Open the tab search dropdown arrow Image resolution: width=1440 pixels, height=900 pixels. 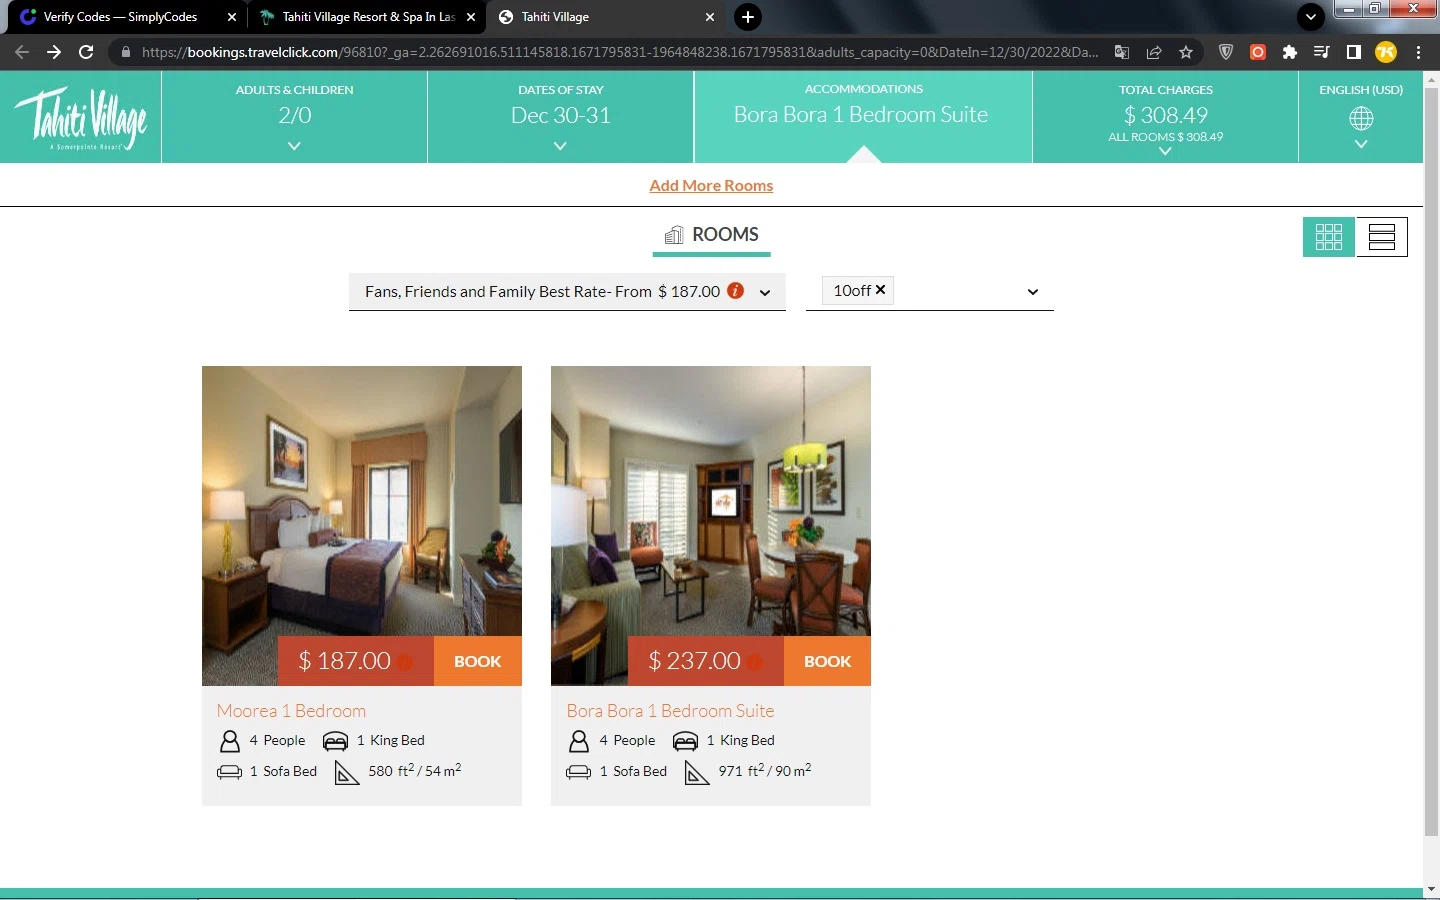click(1310, 17)
